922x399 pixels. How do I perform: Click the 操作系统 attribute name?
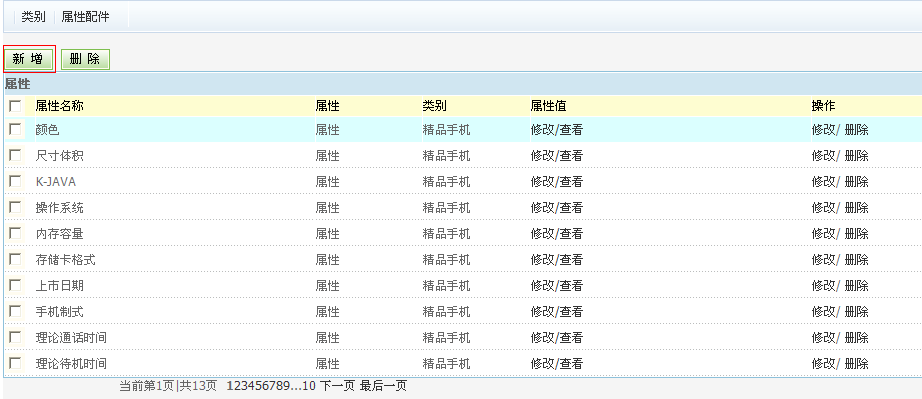(x=59, y=207)
